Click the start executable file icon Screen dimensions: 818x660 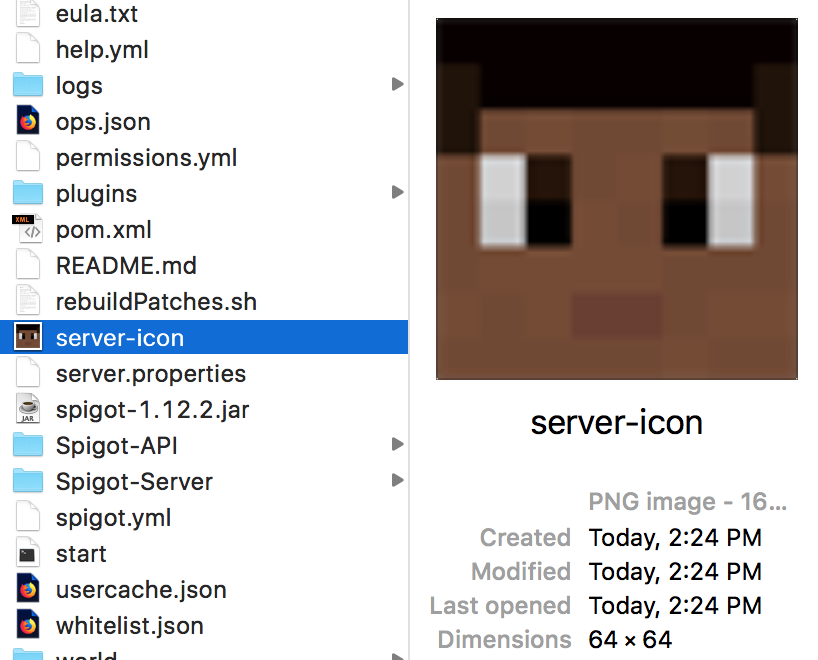click(x=27, y=553)
